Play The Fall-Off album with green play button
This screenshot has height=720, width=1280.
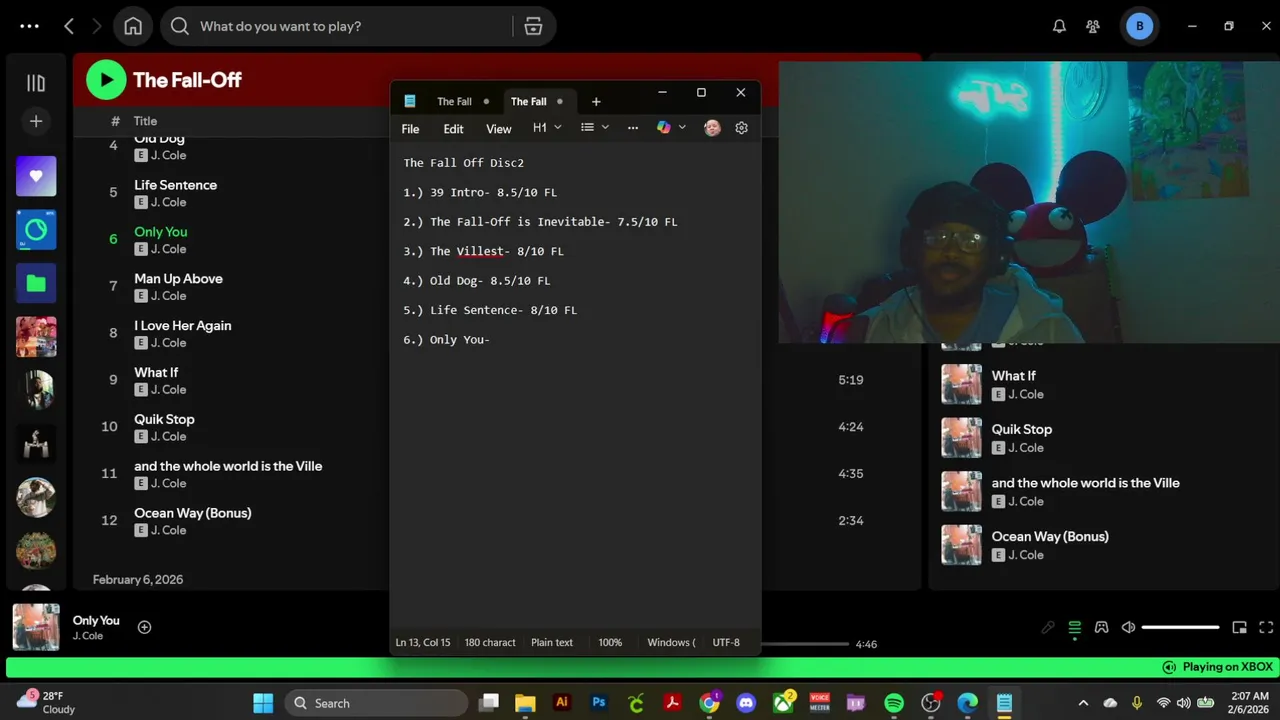(x=106, y=80)
